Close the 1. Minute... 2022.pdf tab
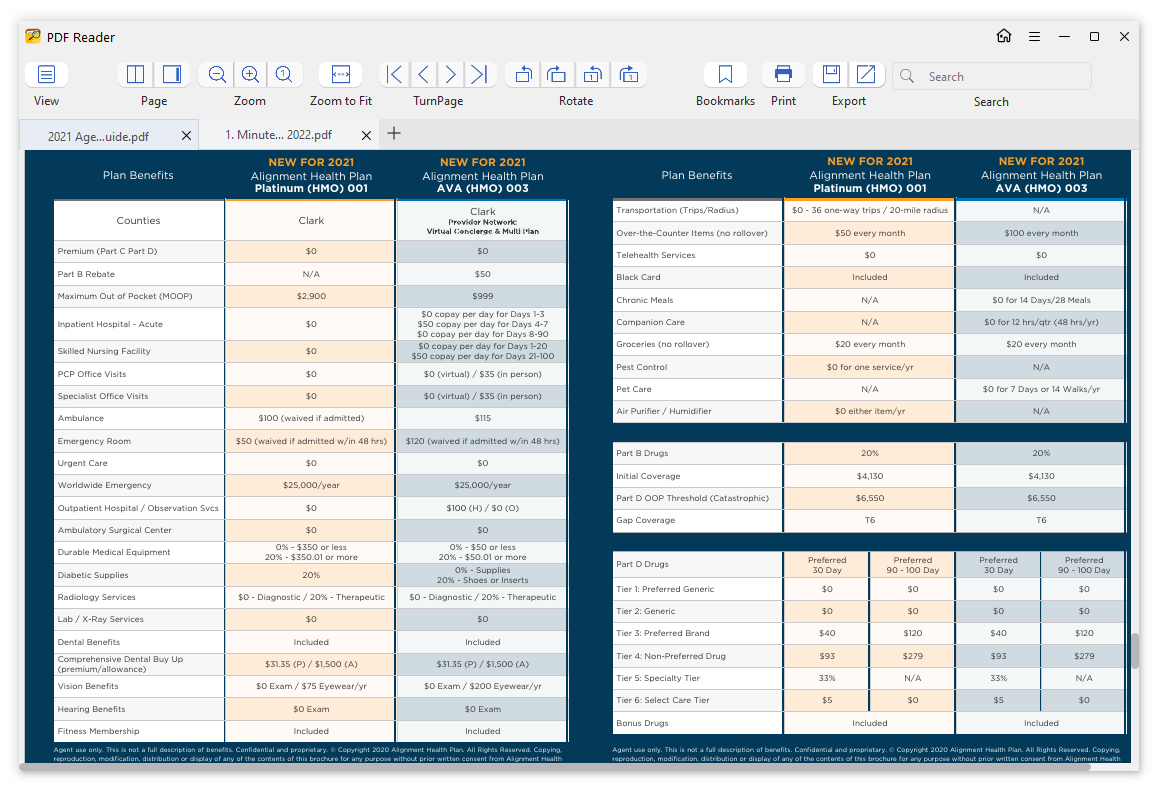The image size is (1156, 788). (366, 136)
